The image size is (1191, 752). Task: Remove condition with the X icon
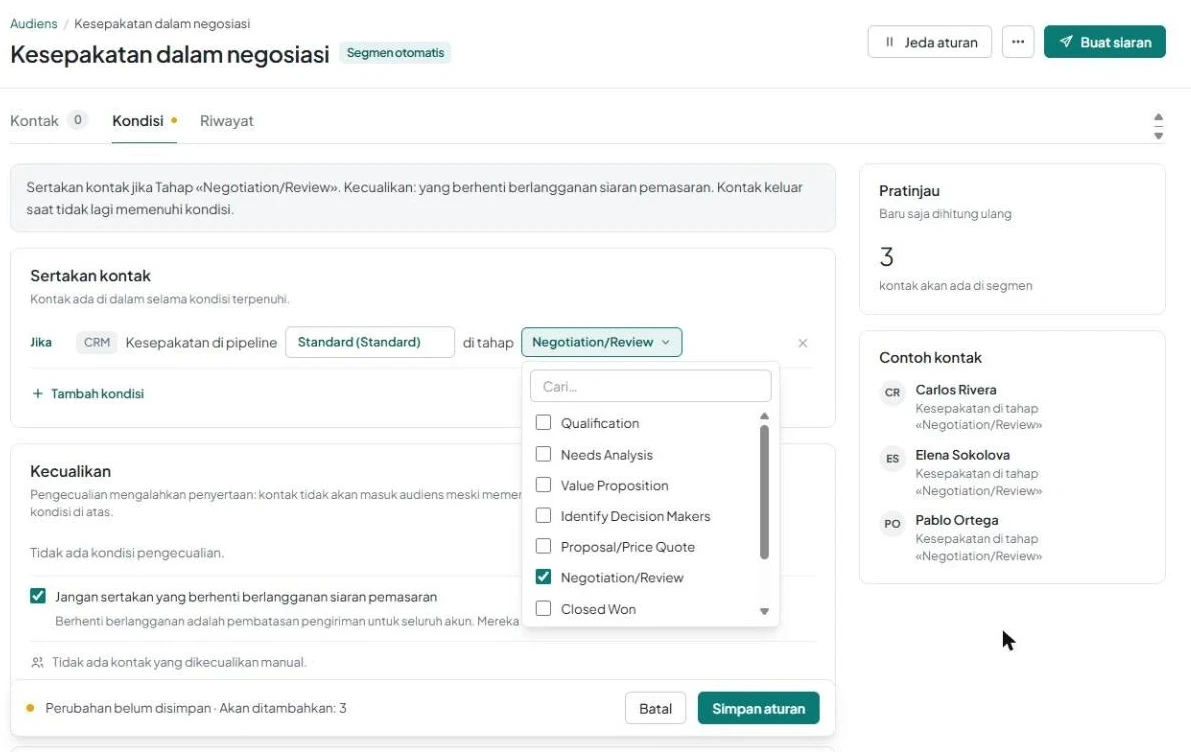(x=803, y=343)
